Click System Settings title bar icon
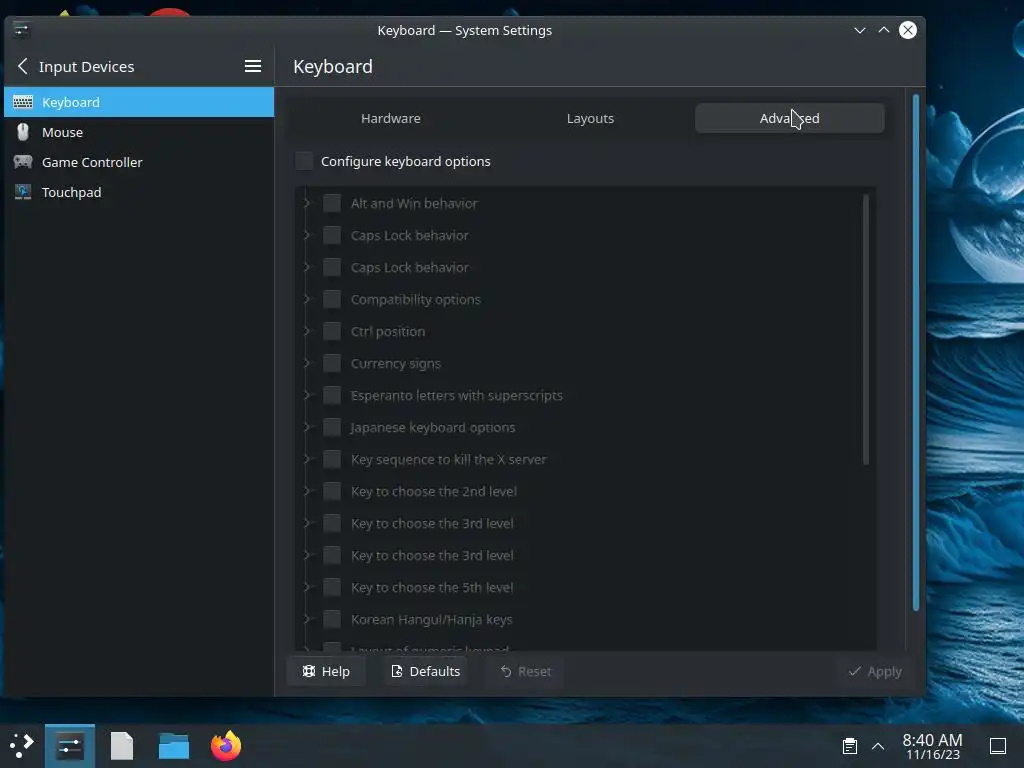 pos(21,30)
